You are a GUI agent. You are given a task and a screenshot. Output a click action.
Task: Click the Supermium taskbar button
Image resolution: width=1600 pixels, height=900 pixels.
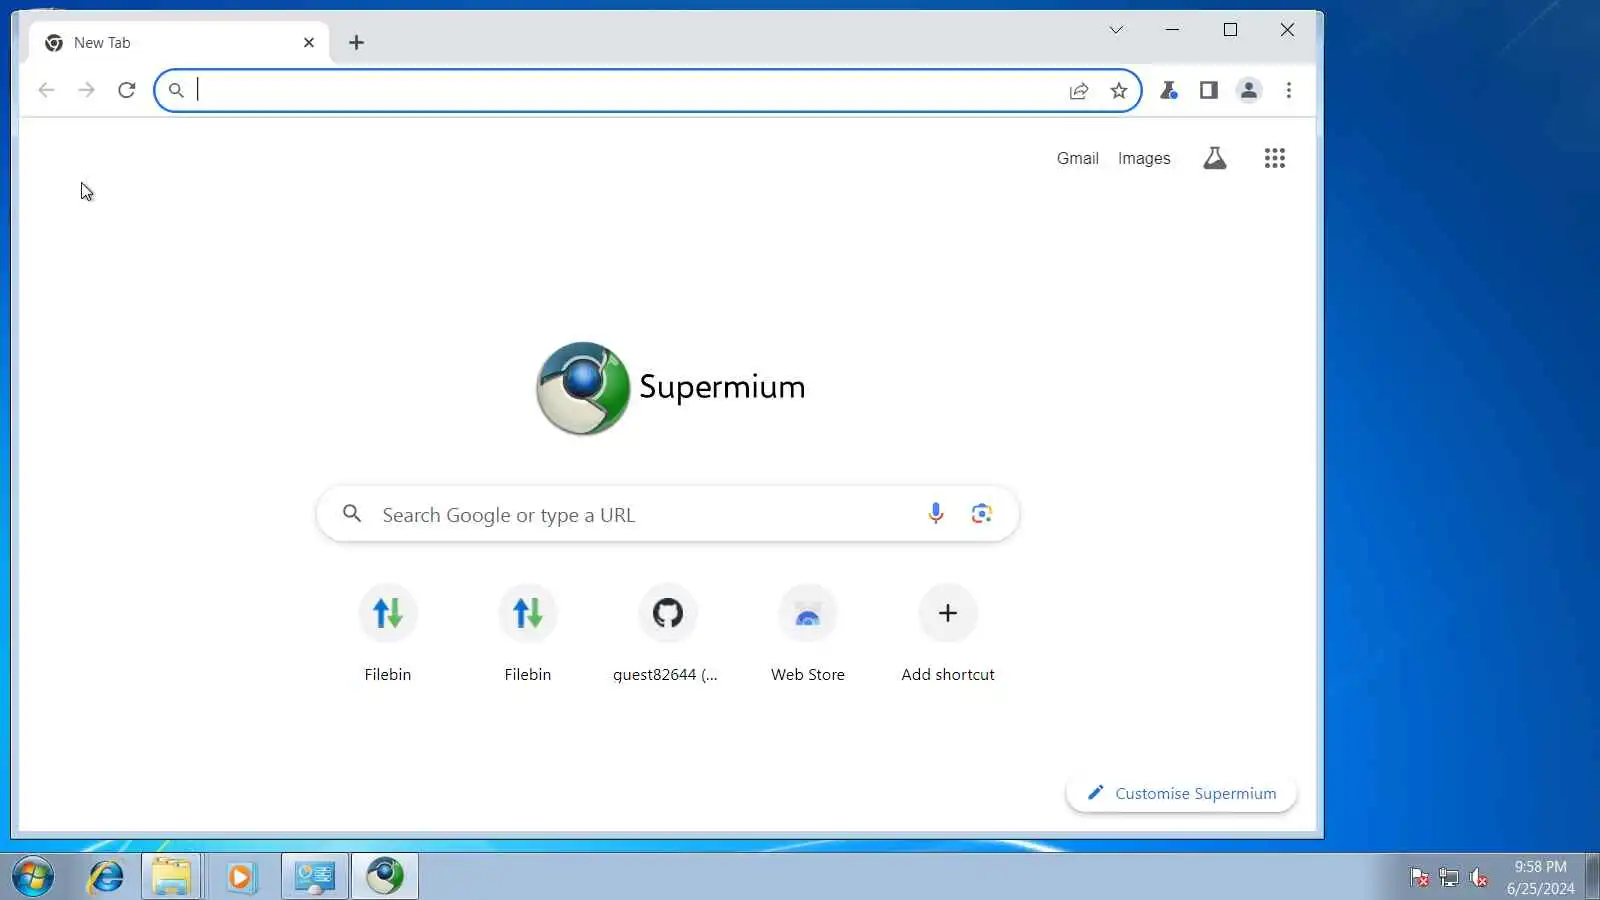pyautogui.click(x=385, y=877)
